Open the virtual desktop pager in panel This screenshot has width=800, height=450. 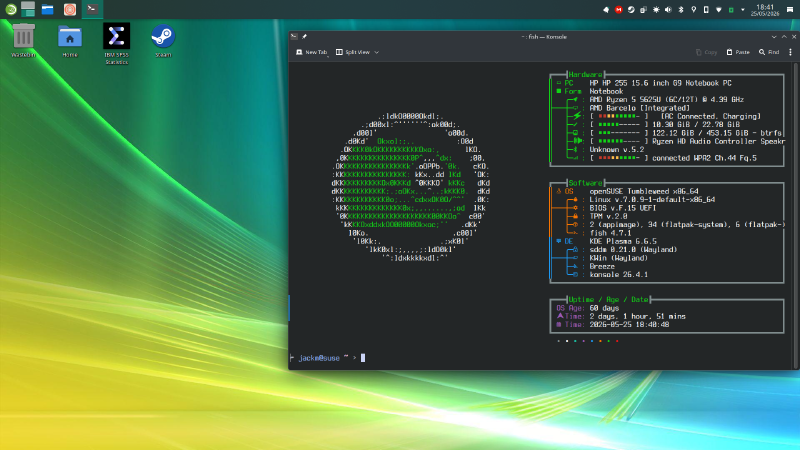pos(28,9)
